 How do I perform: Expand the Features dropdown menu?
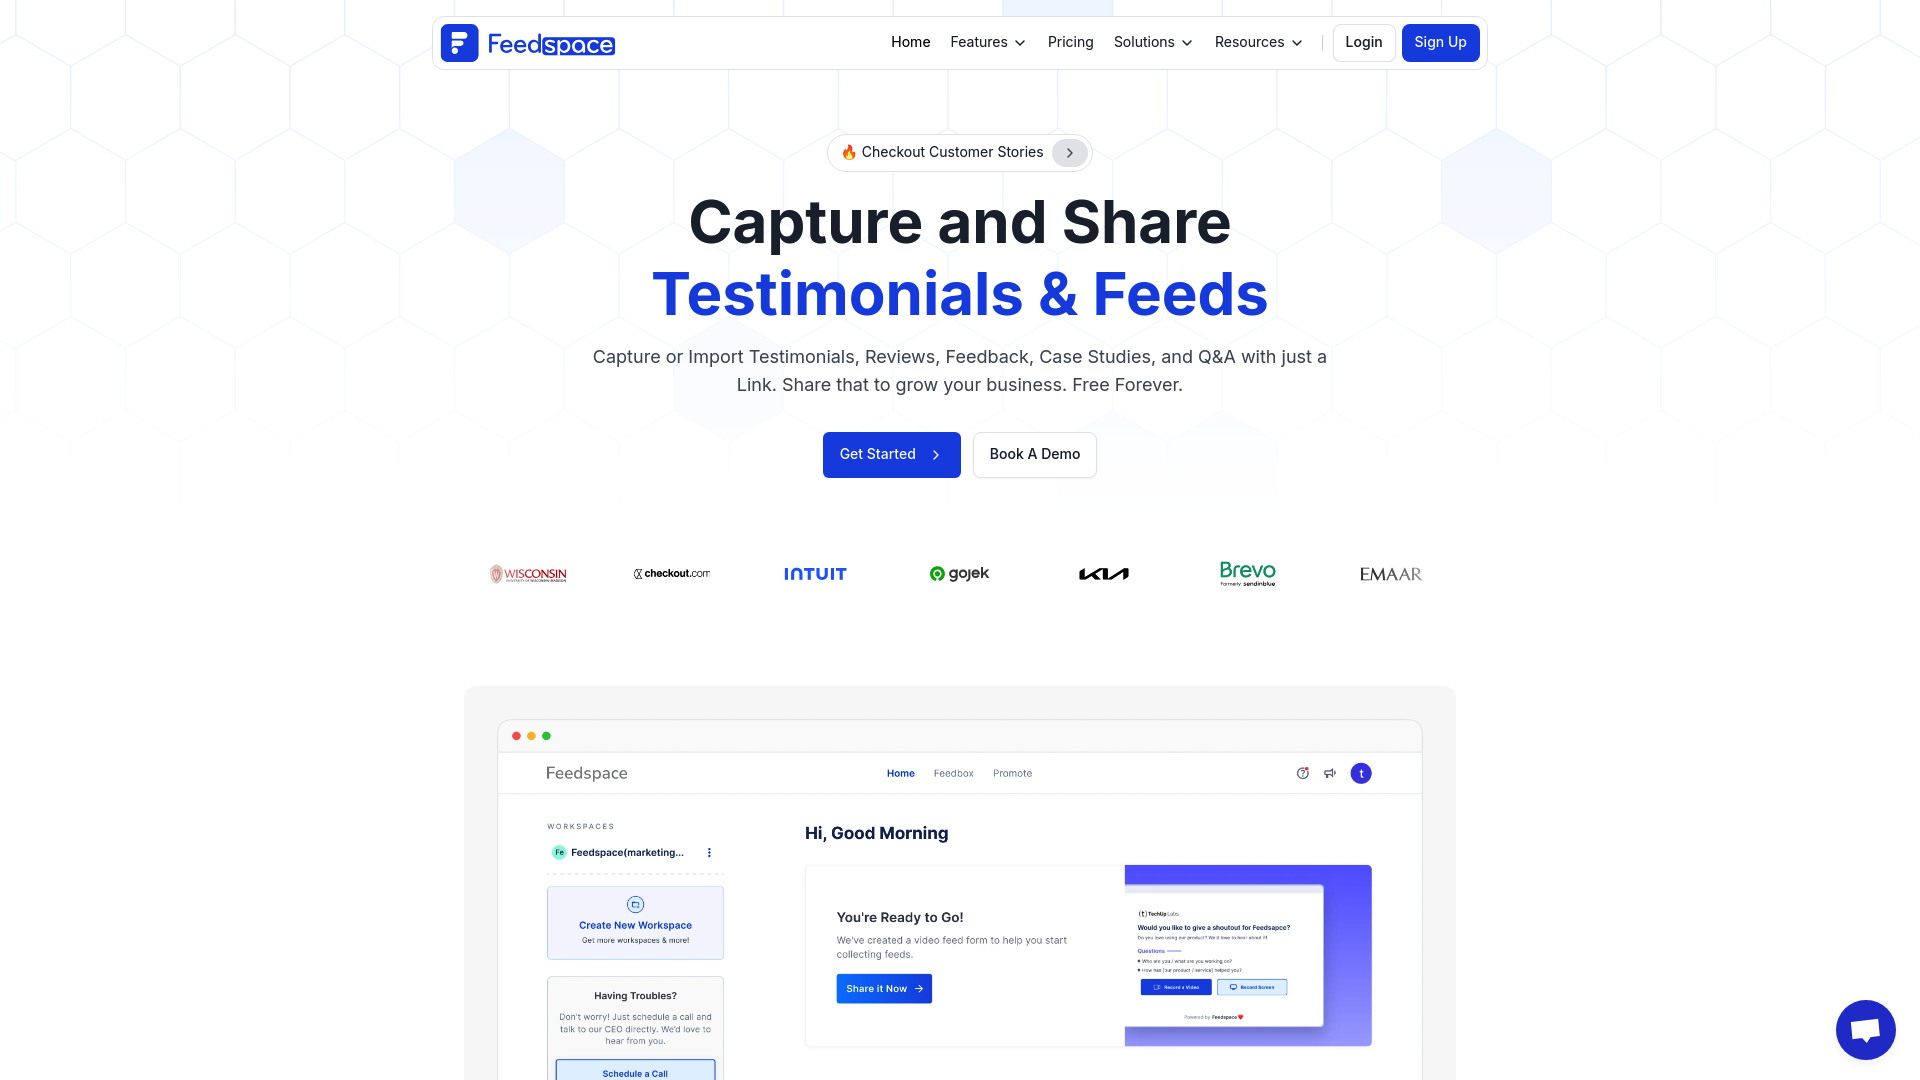point(988,42)
